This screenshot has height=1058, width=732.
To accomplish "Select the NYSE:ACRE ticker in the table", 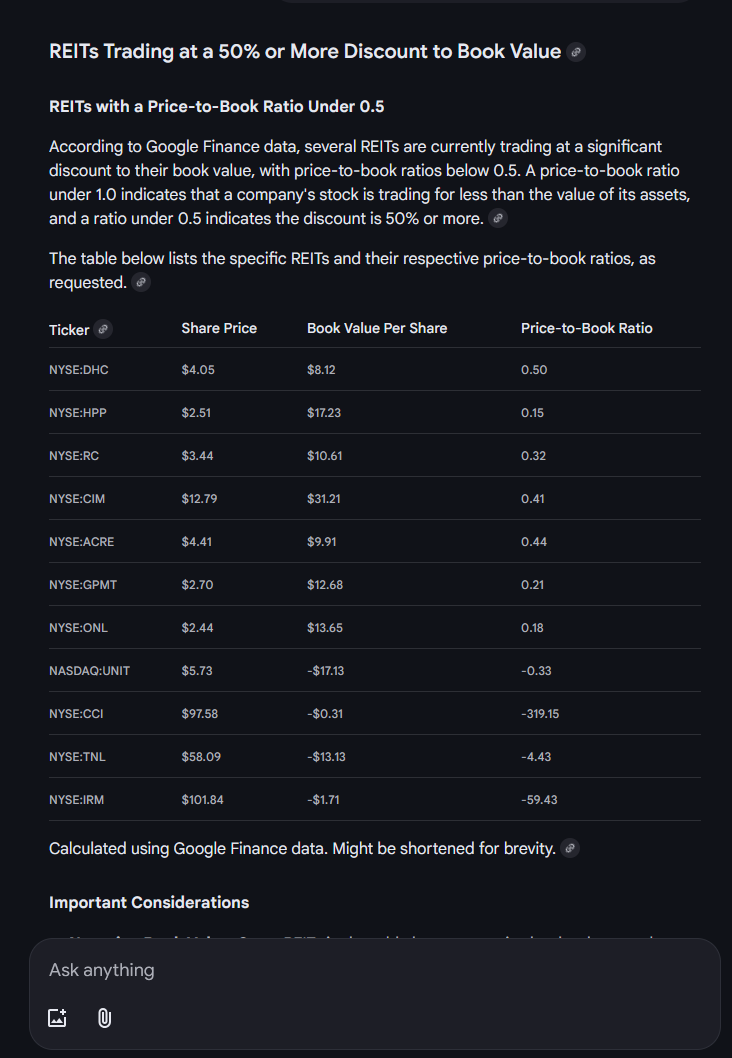I will (81, 542).
